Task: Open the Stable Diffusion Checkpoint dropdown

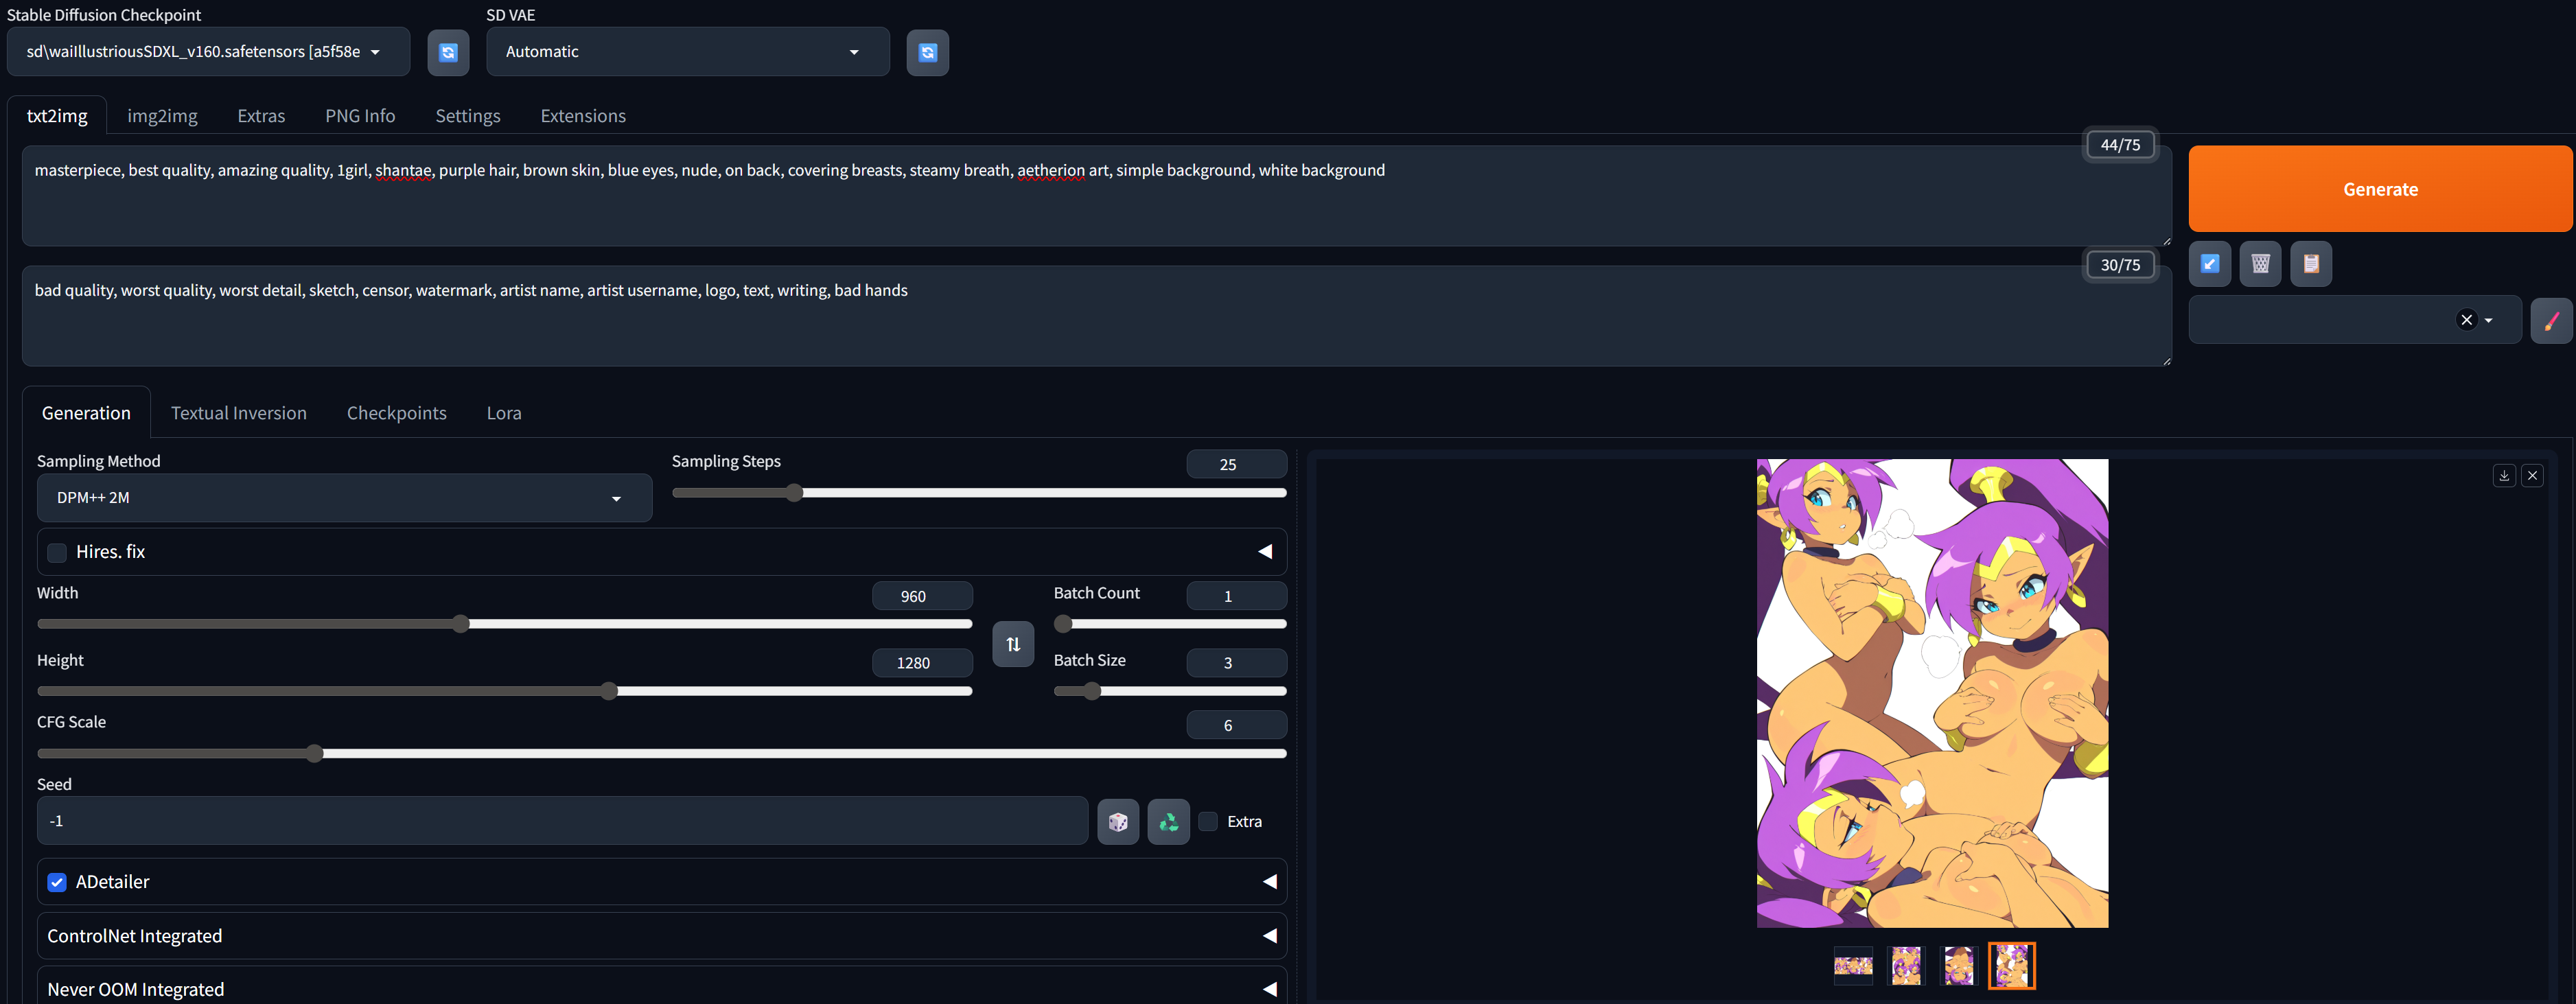Action: 208,52
